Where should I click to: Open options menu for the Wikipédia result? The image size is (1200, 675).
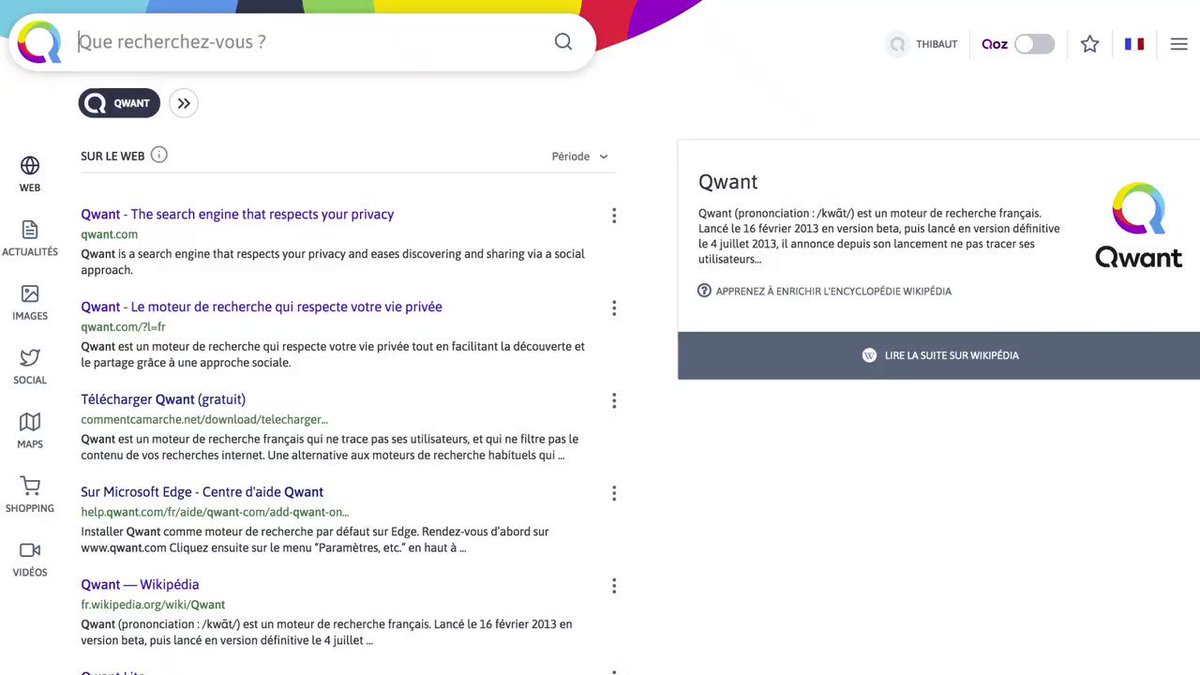click(614, 586)
